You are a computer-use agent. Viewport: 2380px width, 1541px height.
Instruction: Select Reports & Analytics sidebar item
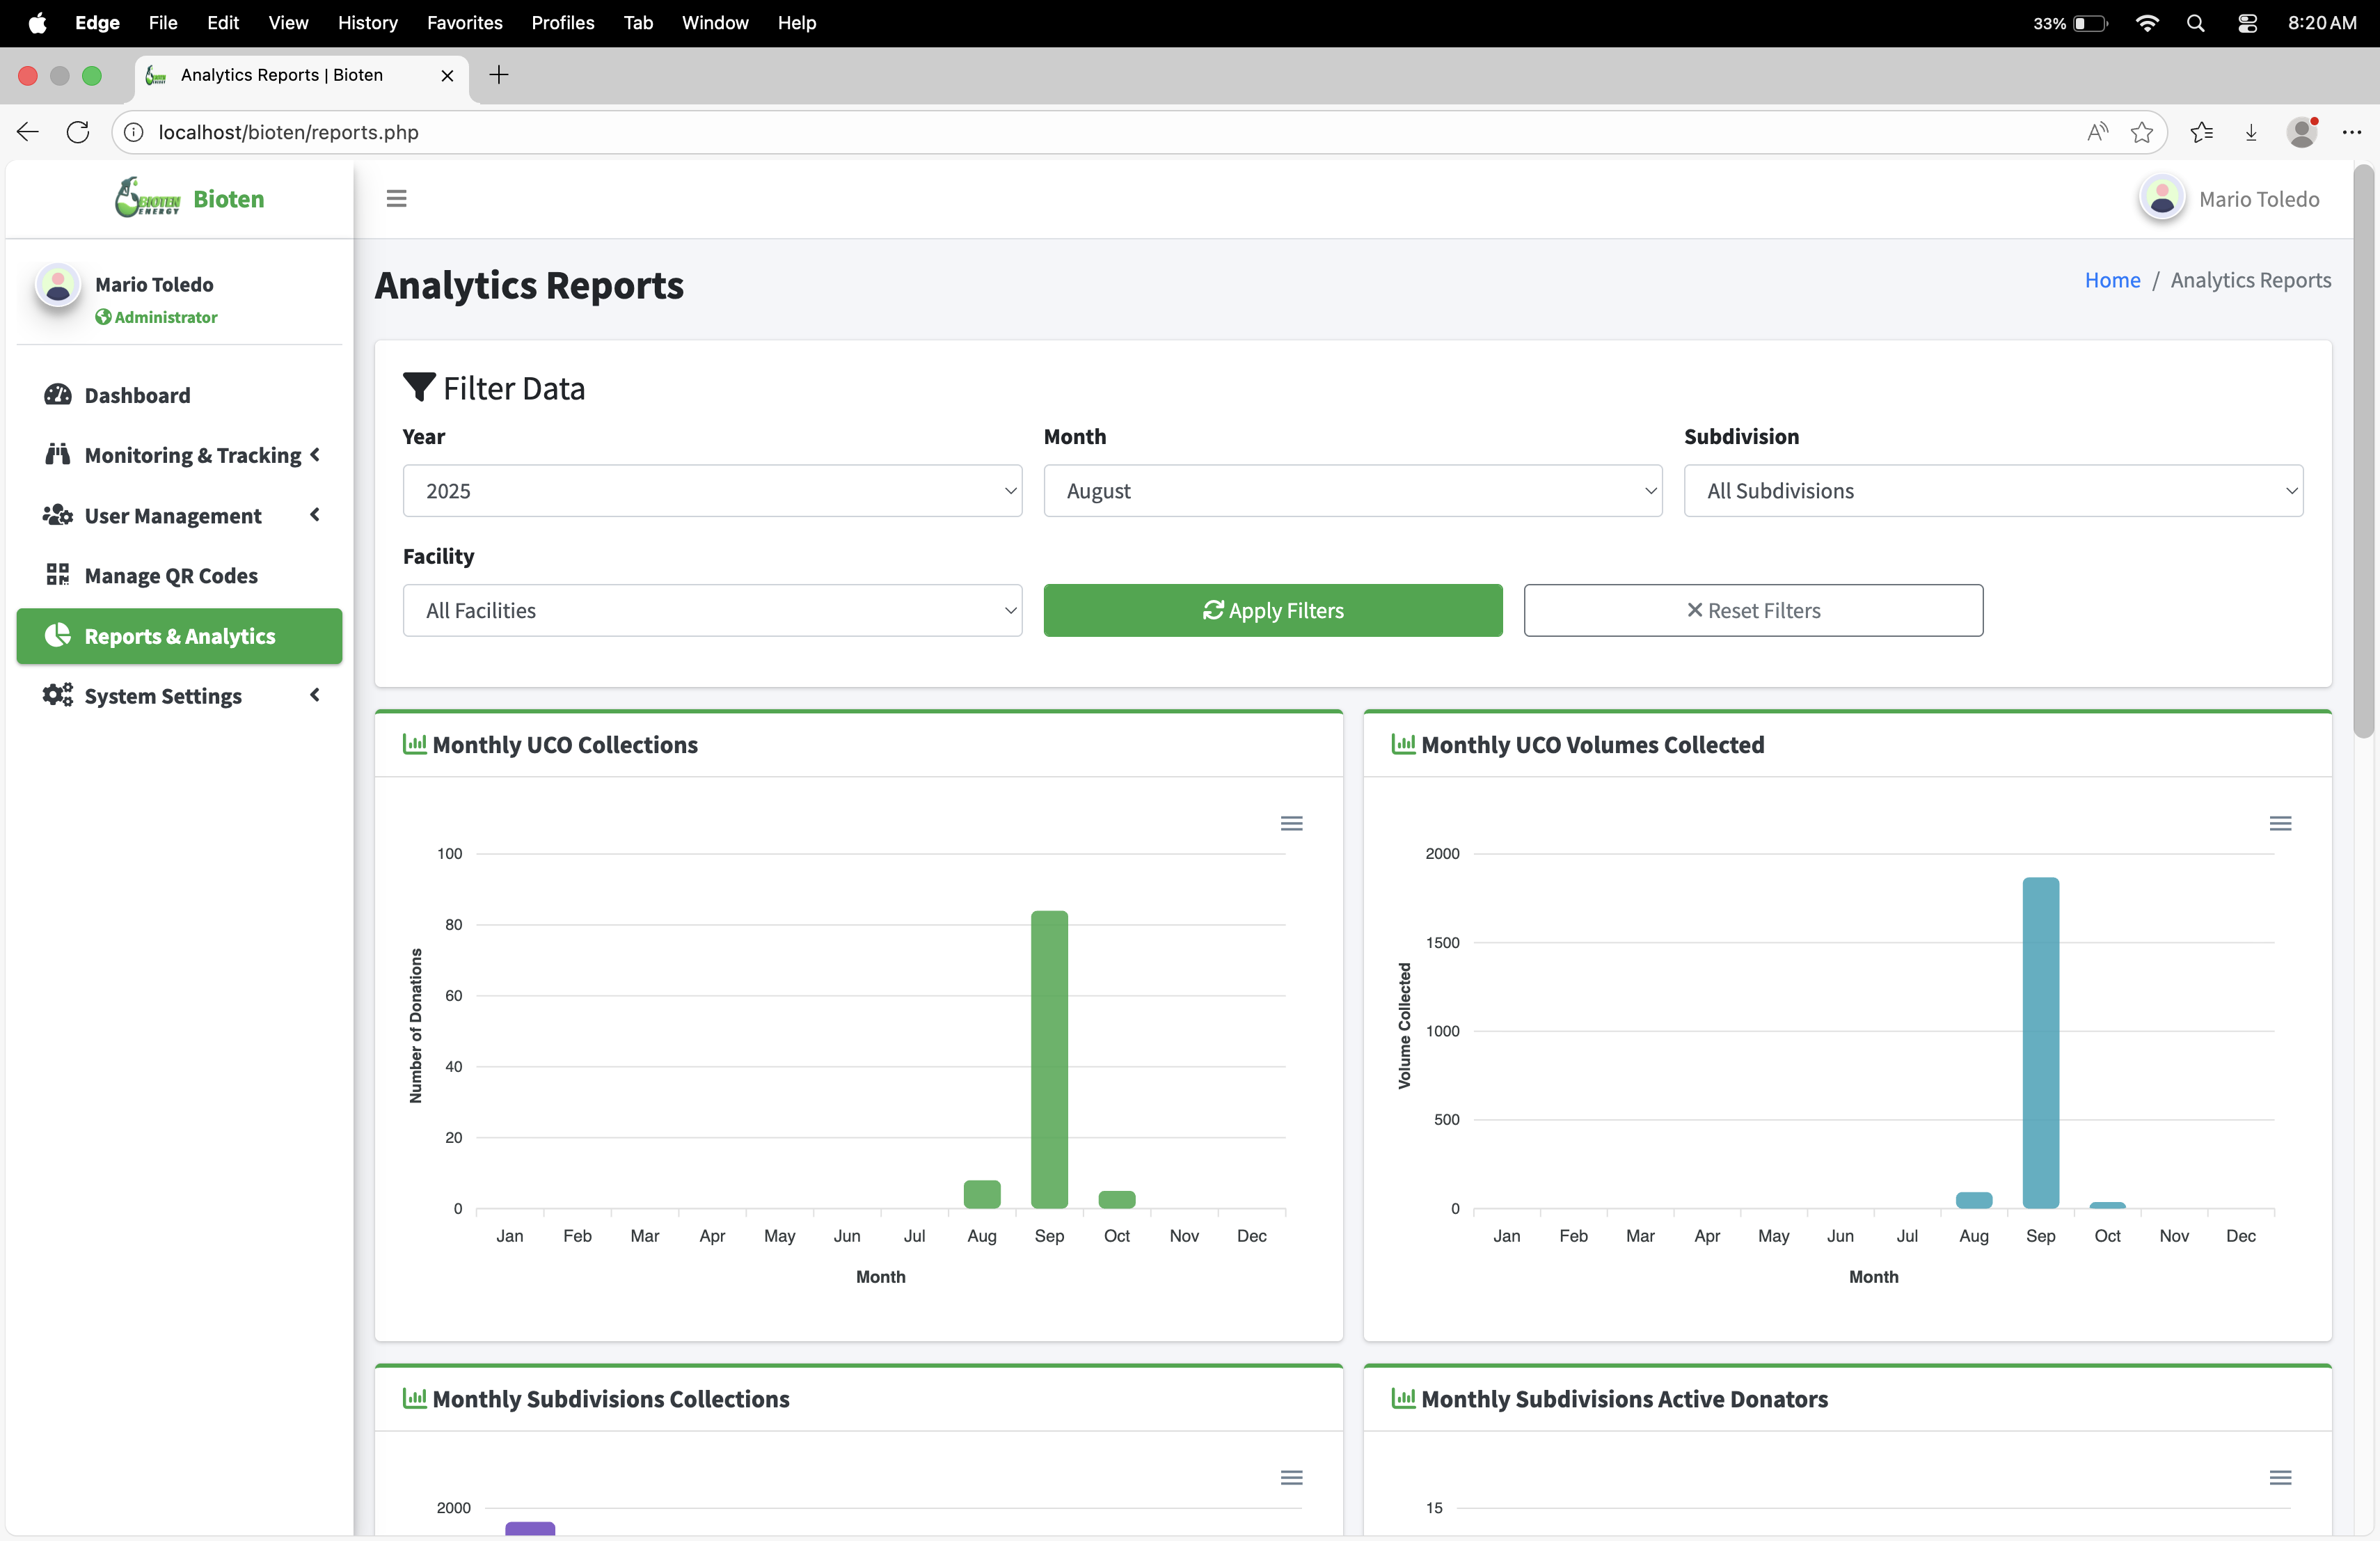coord(179,636)
